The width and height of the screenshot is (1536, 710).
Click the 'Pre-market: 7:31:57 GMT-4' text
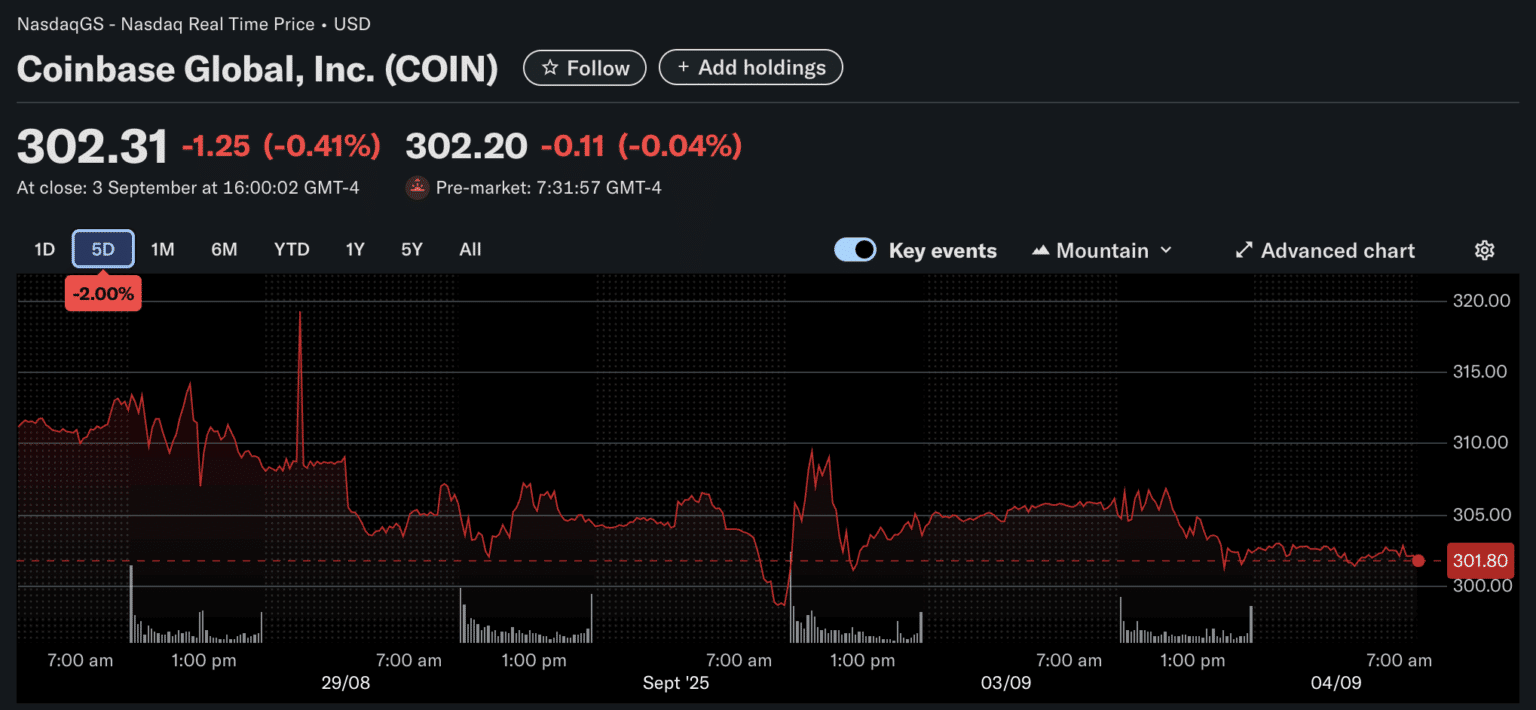point(549,187)
